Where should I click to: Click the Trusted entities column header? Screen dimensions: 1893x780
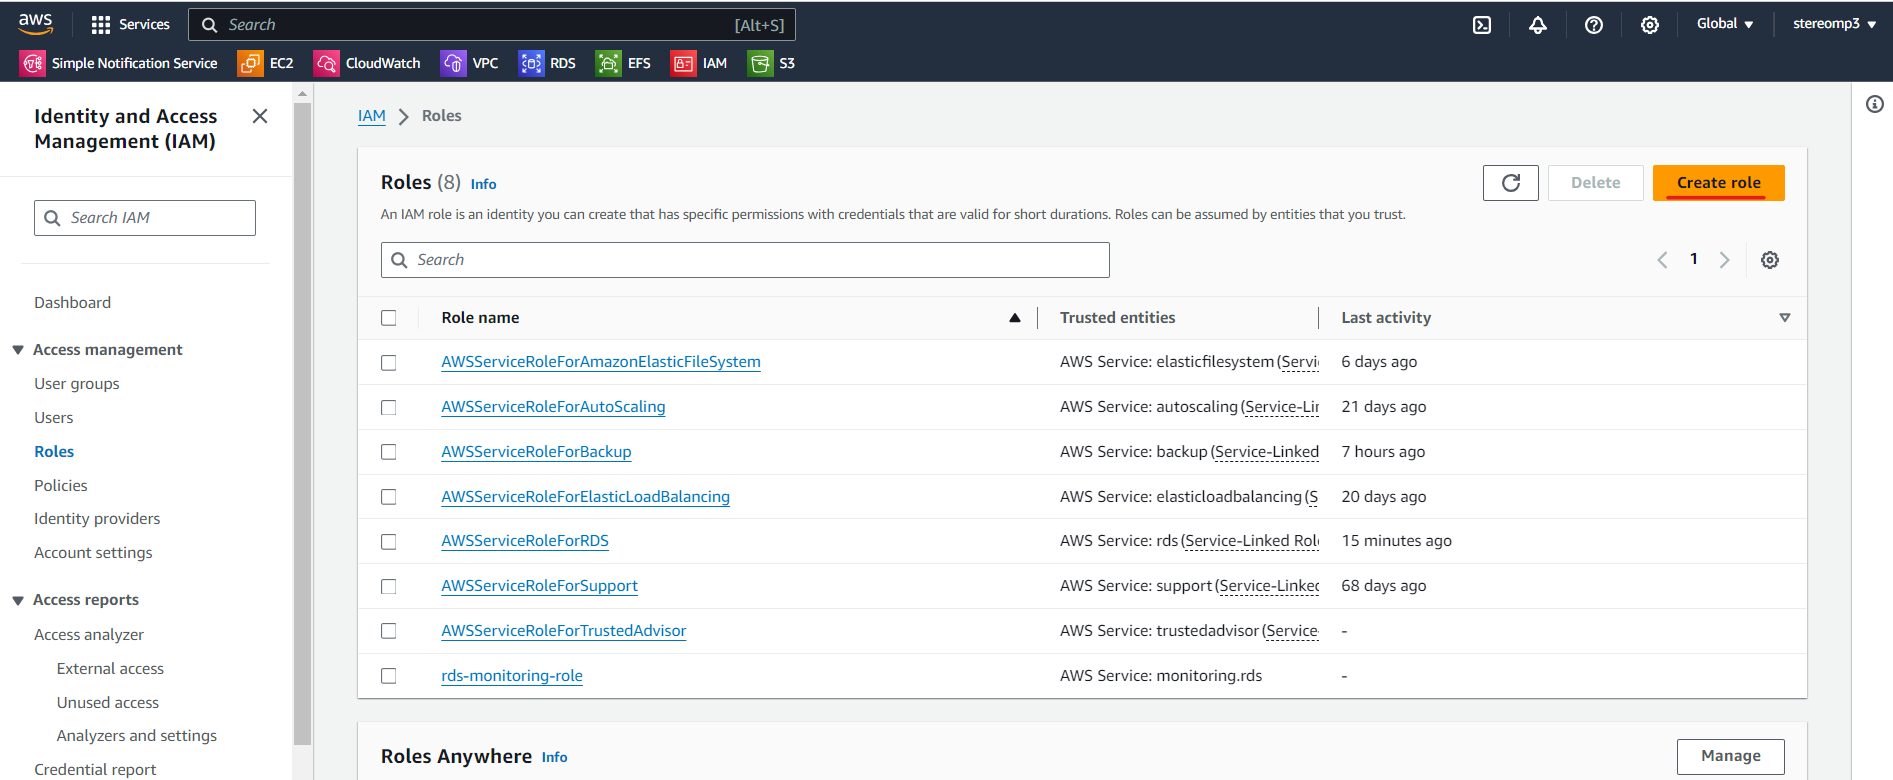tap(1118, 318)
